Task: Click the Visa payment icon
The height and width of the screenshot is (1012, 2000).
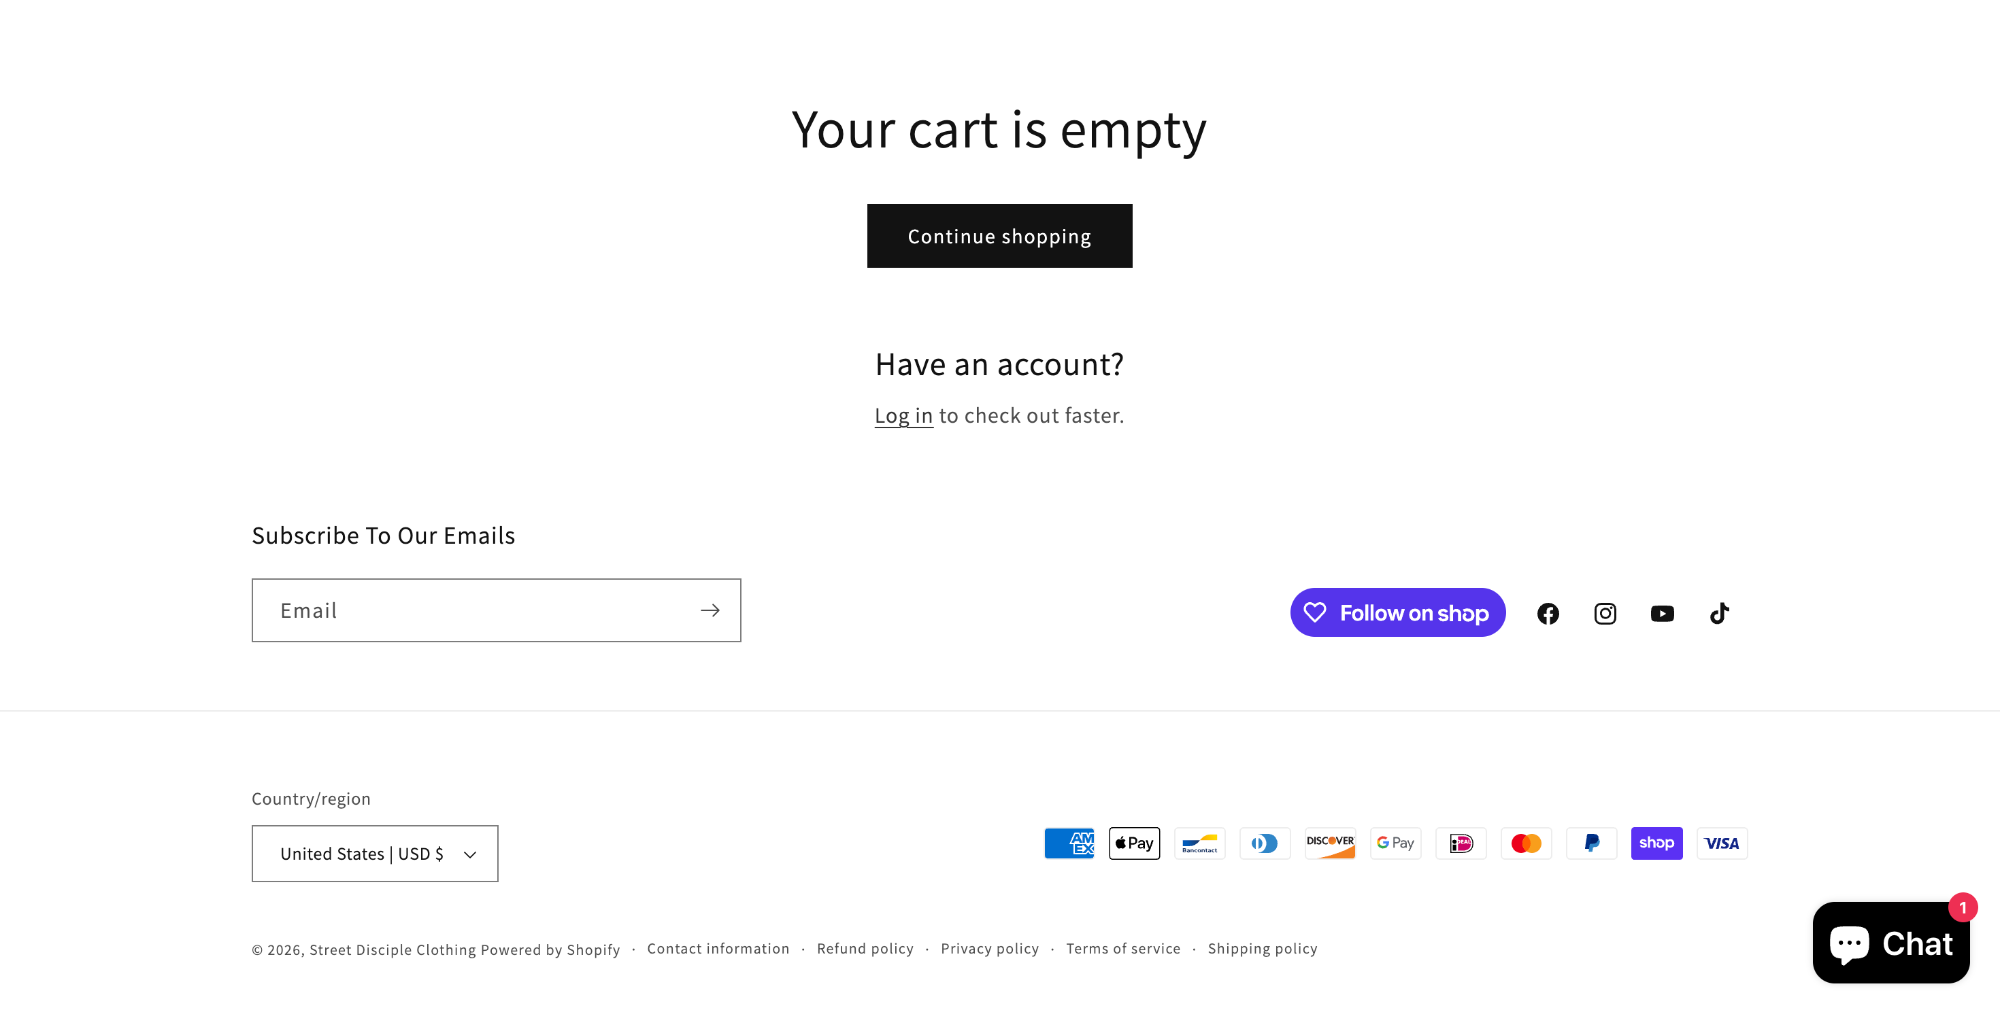Action: tap(1722, 843)
